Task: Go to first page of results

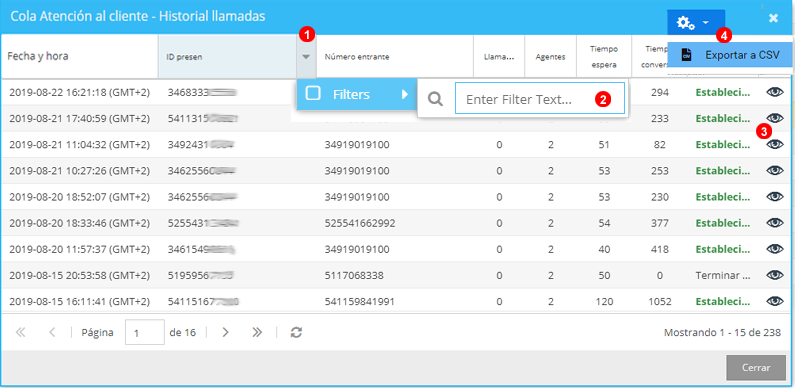Action: coord(20,332)
